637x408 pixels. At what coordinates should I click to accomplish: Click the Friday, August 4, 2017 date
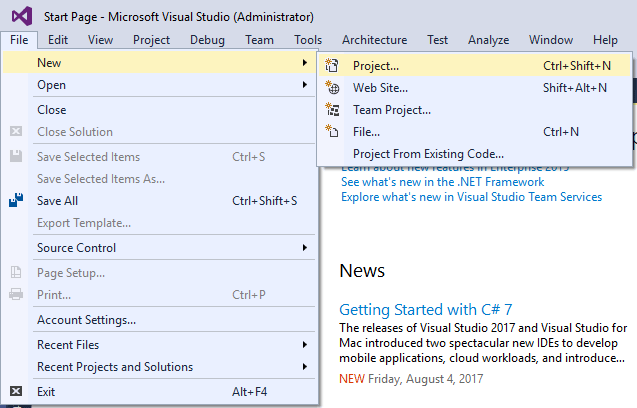pos(425,379)
